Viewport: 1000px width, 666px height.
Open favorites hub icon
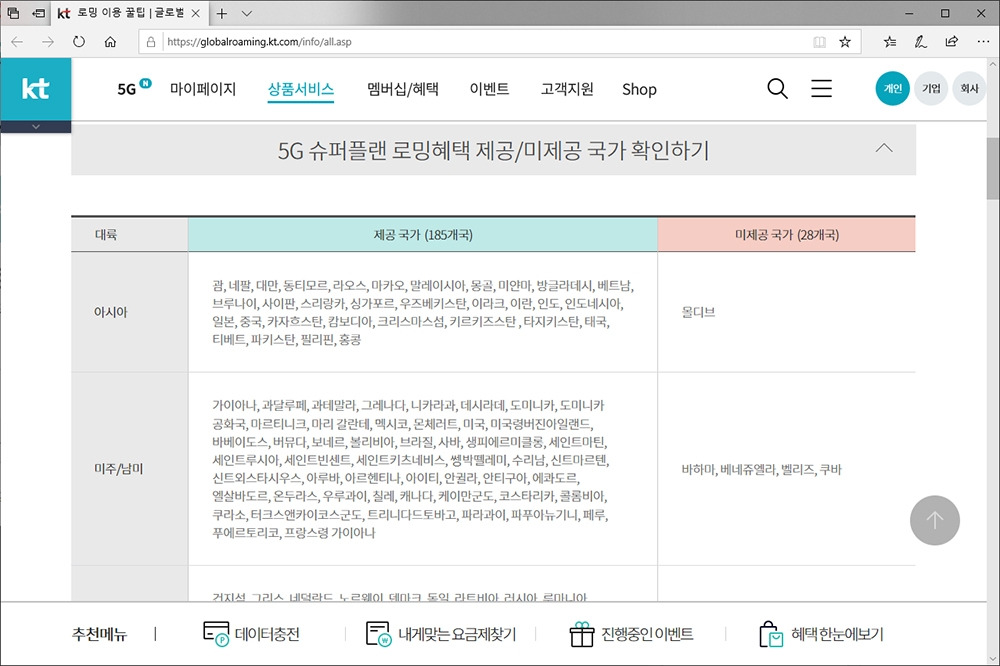click(890, 41)
